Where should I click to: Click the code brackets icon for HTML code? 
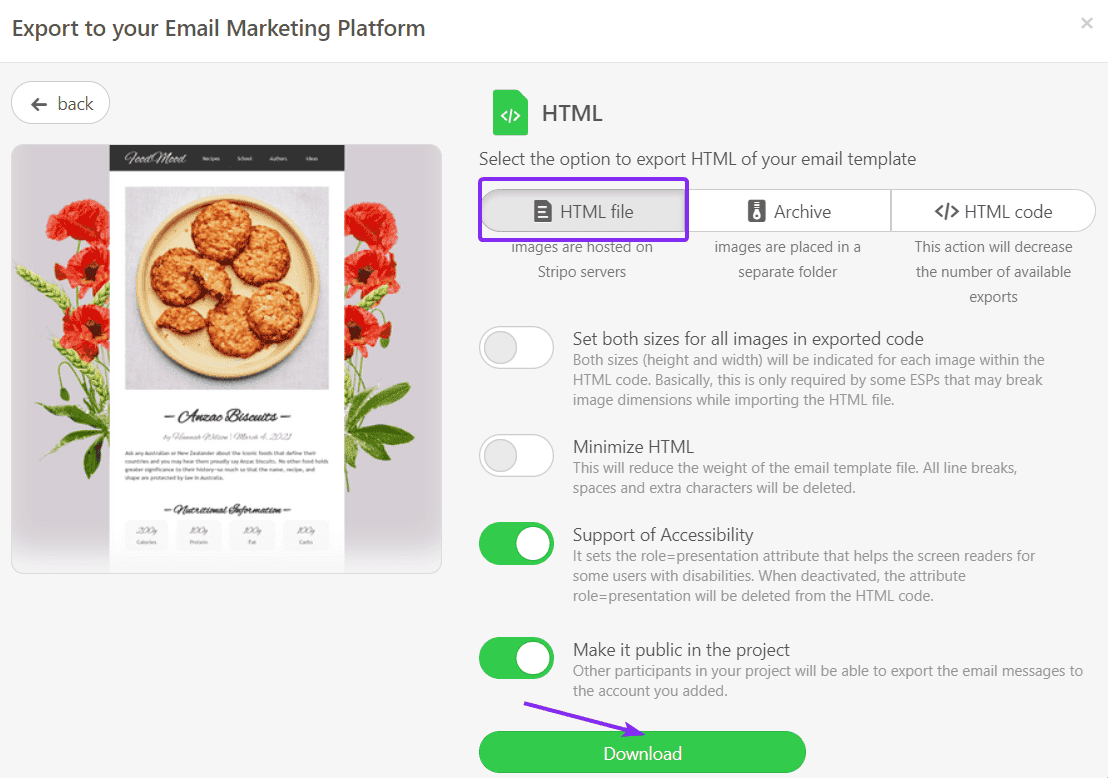(x=946, y=210)
